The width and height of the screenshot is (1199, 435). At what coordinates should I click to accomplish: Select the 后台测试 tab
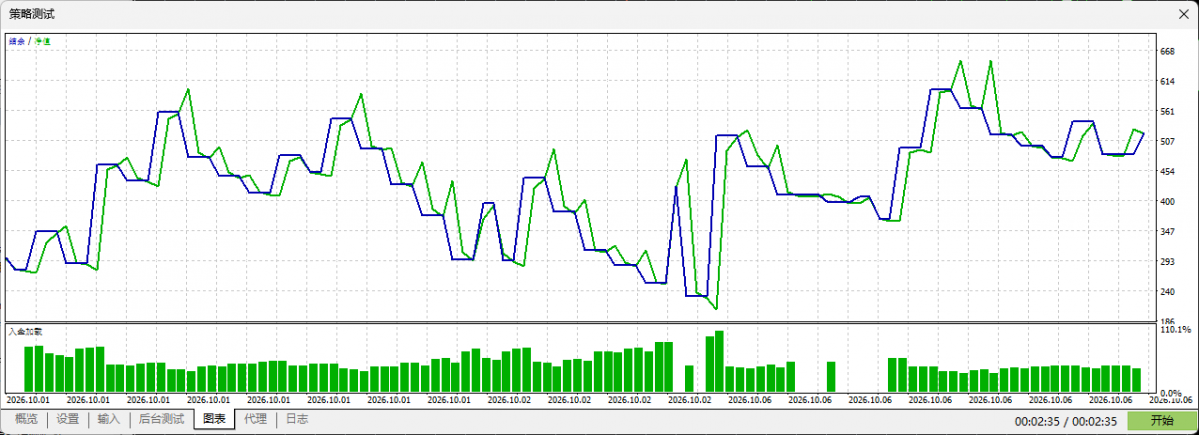(x=161, y=419)
